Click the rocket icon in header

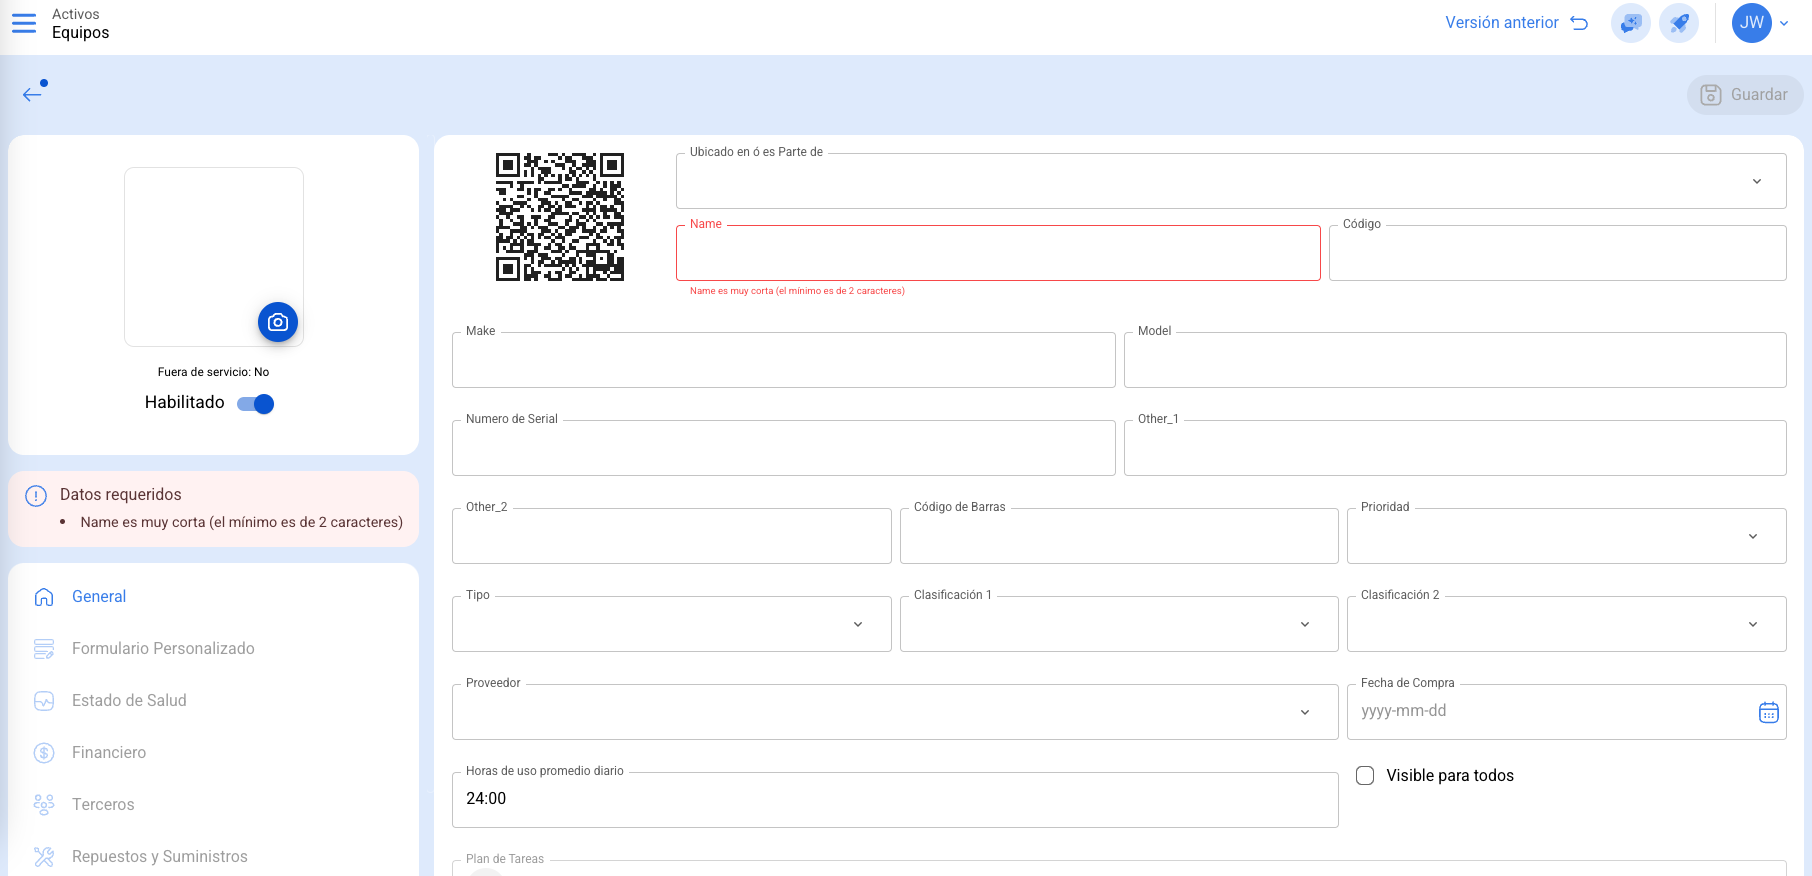coord(1679,23)
